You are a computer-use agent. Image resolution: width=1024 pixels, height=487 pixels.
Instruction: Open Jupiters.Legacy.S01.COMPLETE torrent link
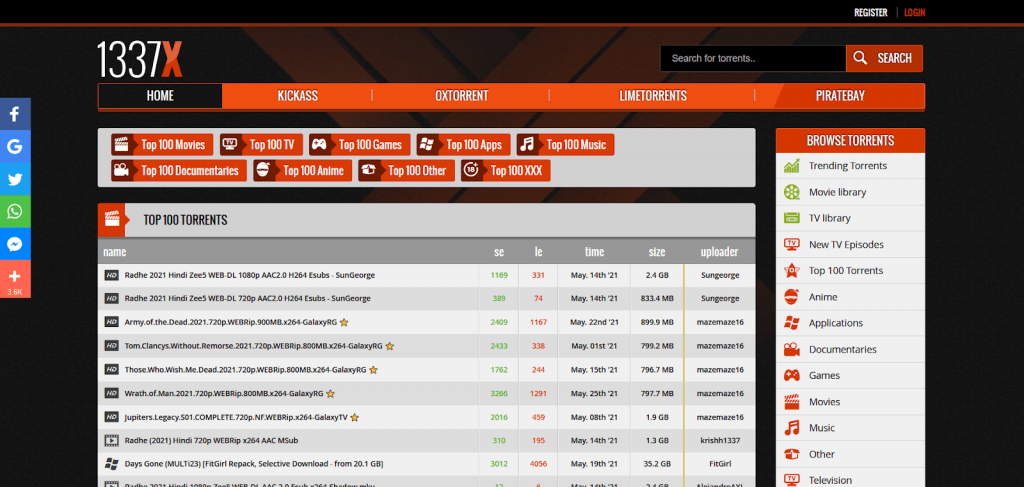click(236, 417)
